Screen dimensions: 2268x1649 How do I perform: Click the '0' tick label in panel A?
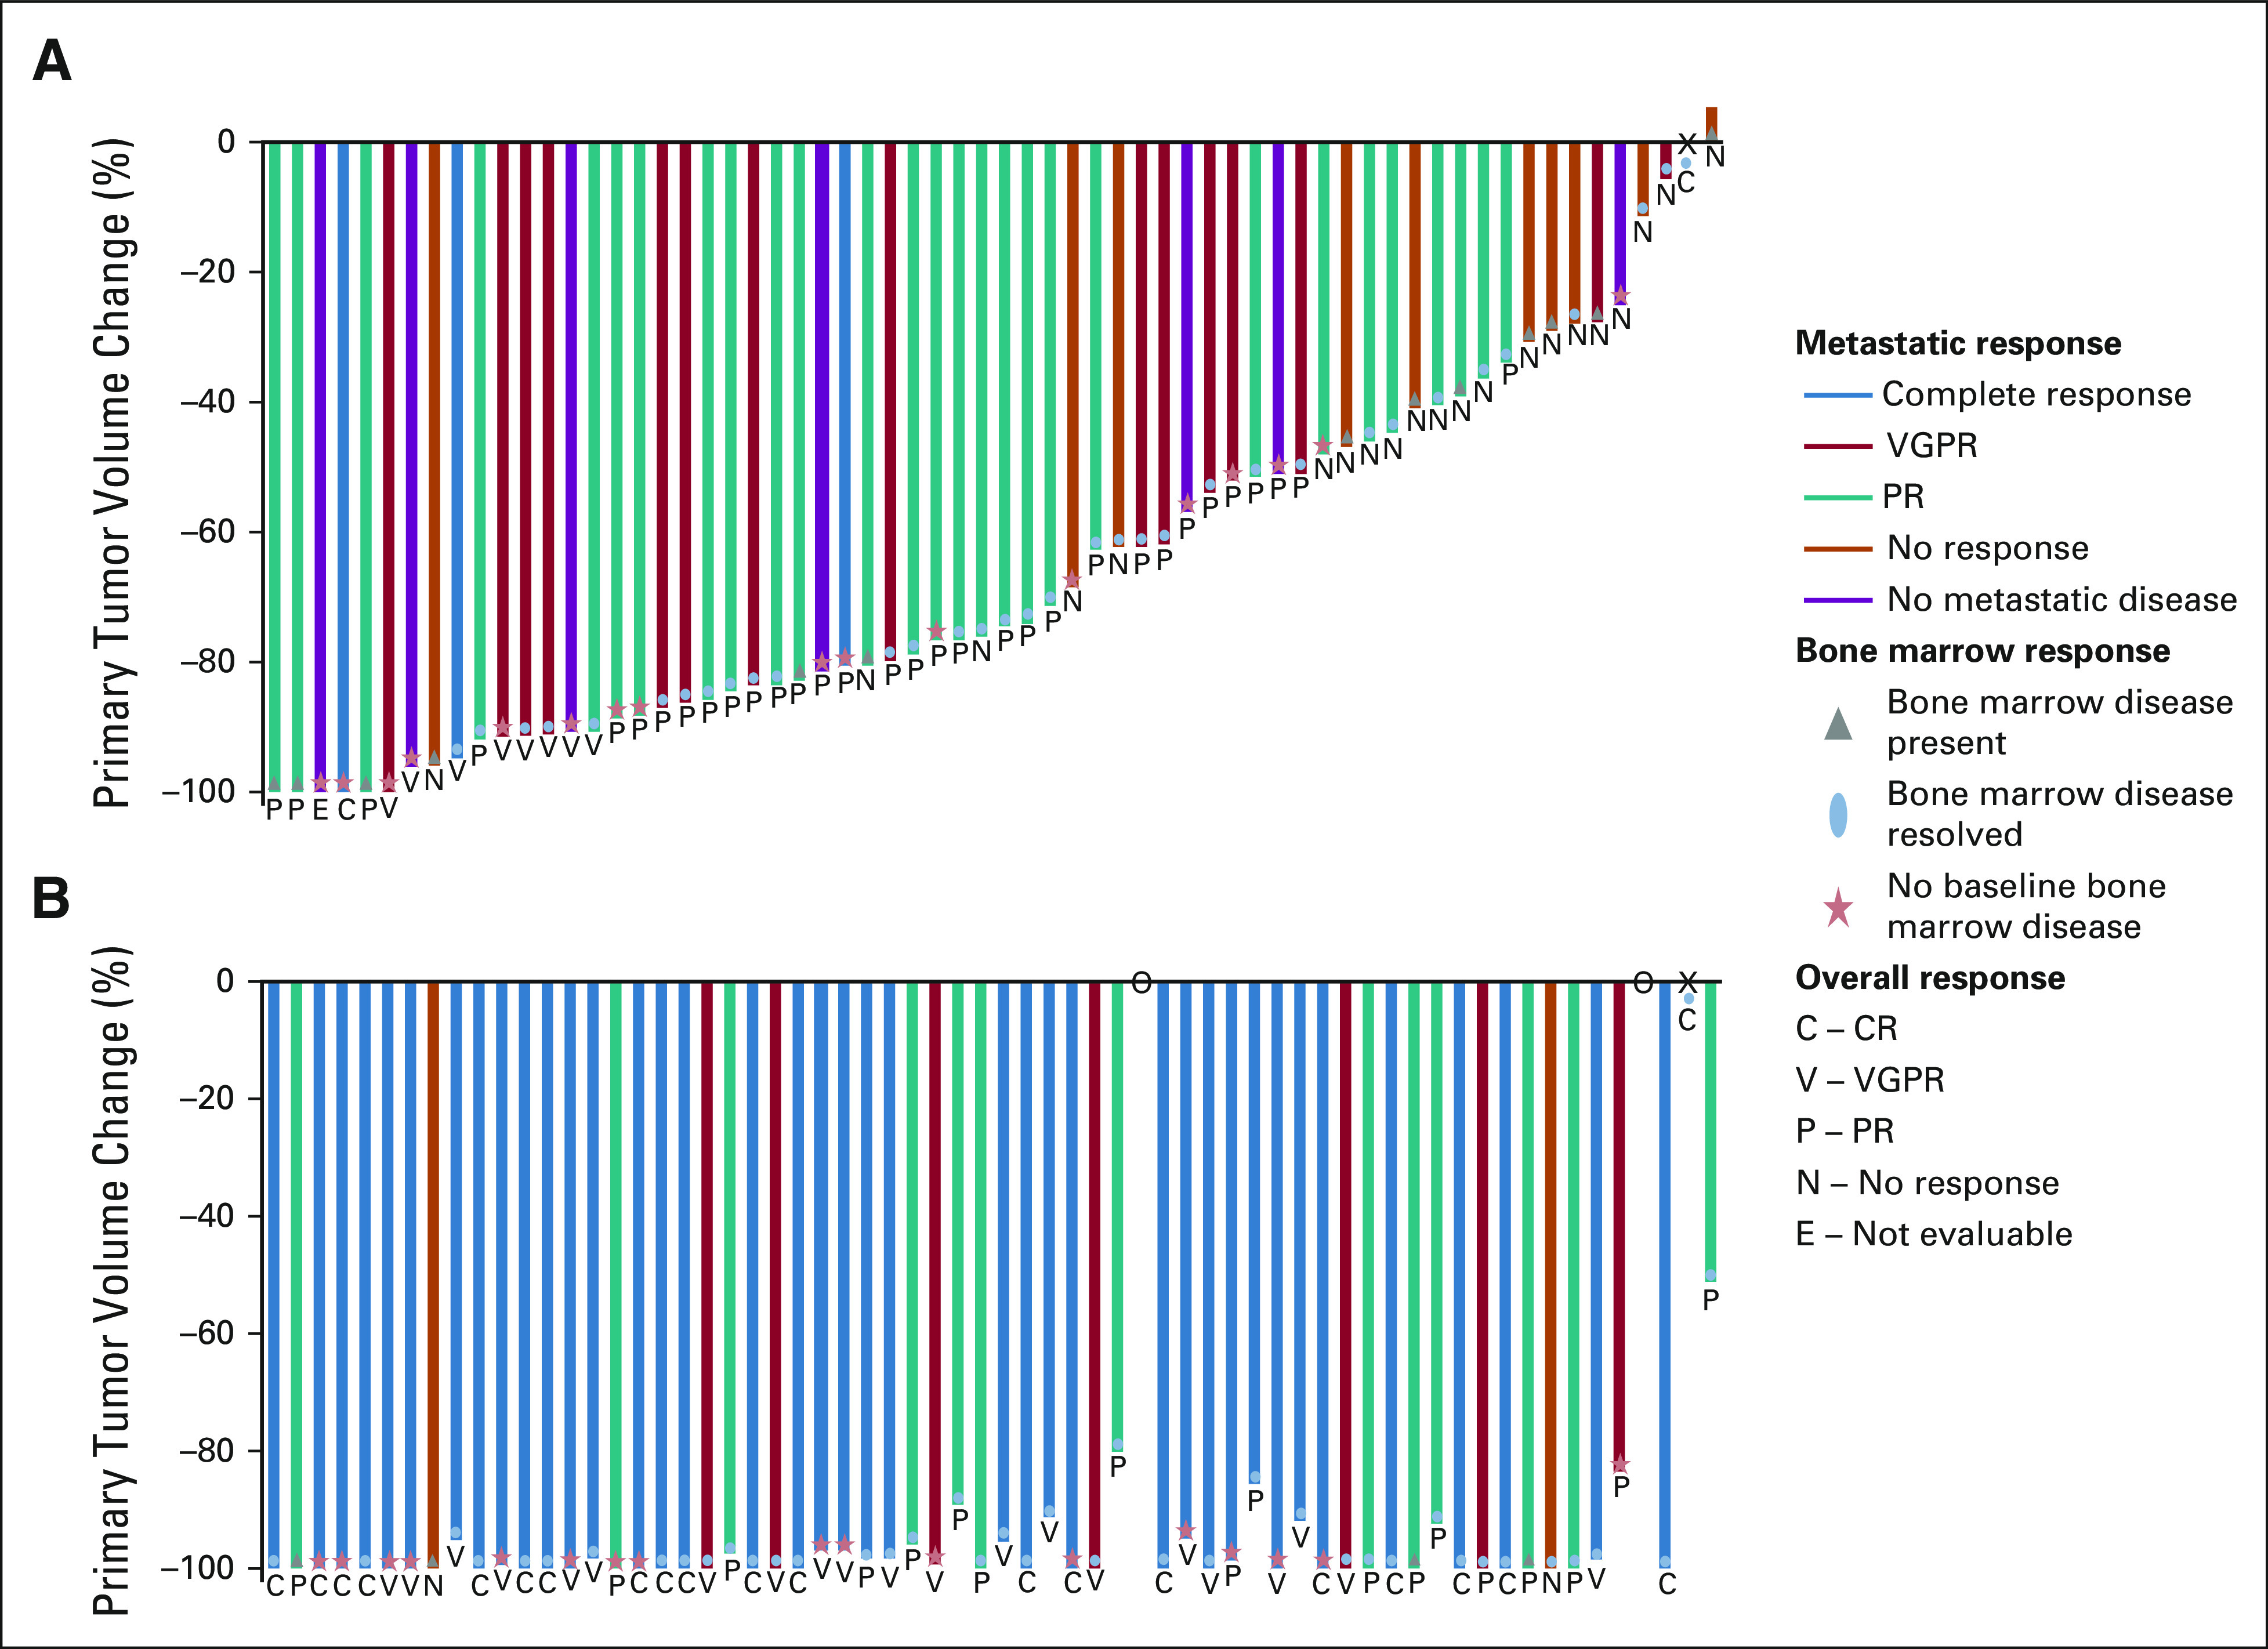coord(227,142)
